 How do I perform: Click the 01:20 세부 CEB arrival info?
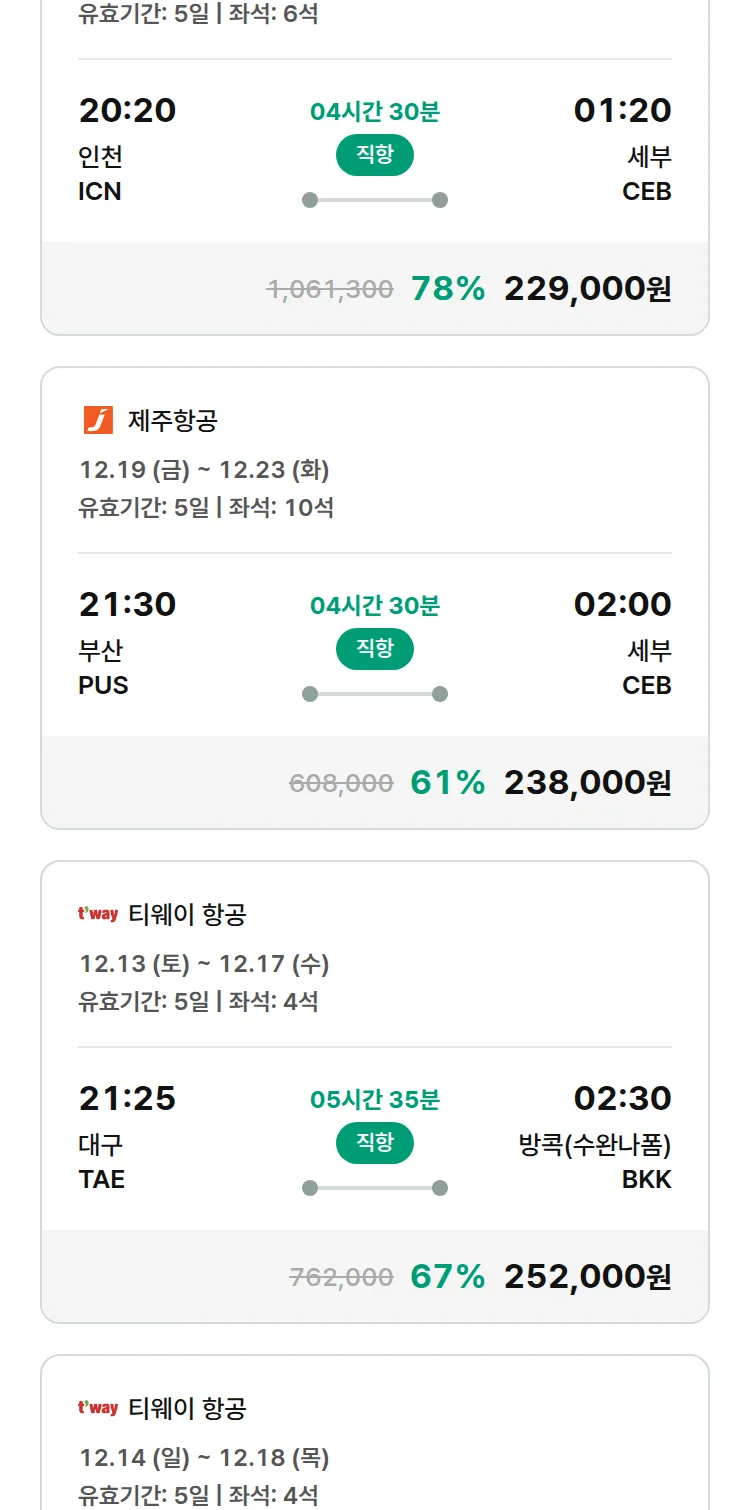[x=622, y=150]
